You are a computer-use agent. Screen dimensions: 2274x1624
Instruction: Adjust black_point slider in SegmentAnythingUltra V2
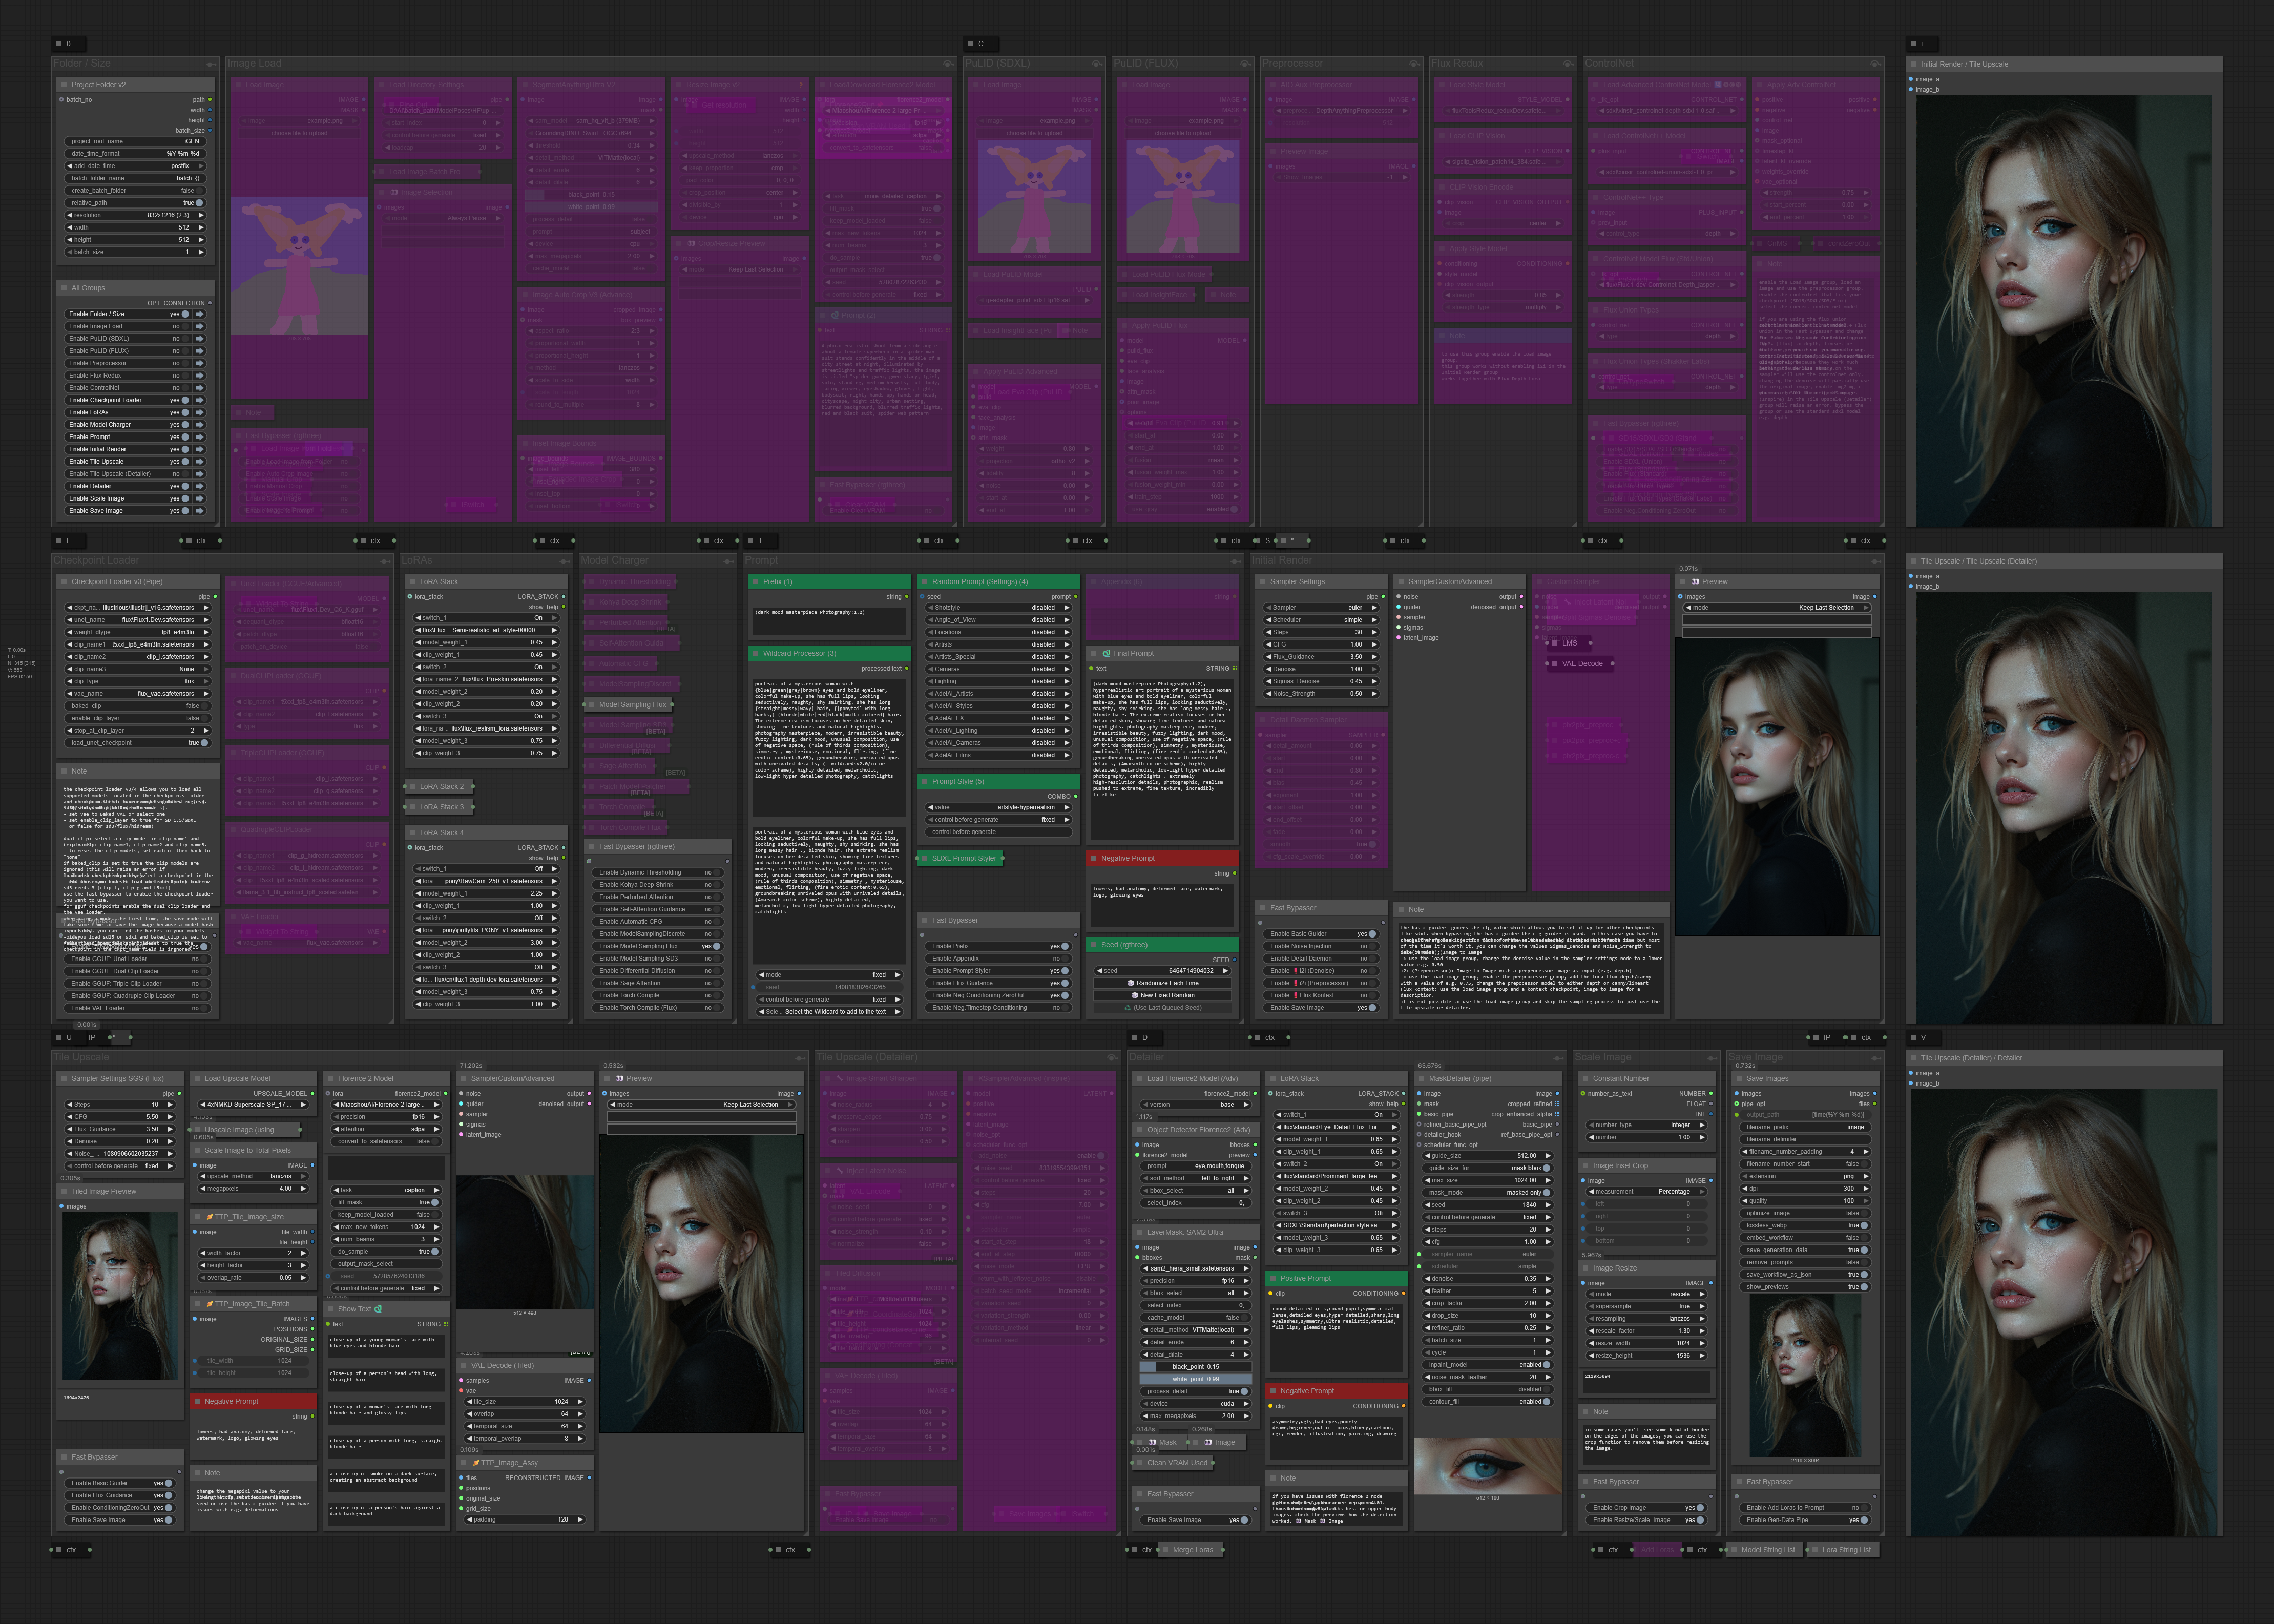point(591,195)
